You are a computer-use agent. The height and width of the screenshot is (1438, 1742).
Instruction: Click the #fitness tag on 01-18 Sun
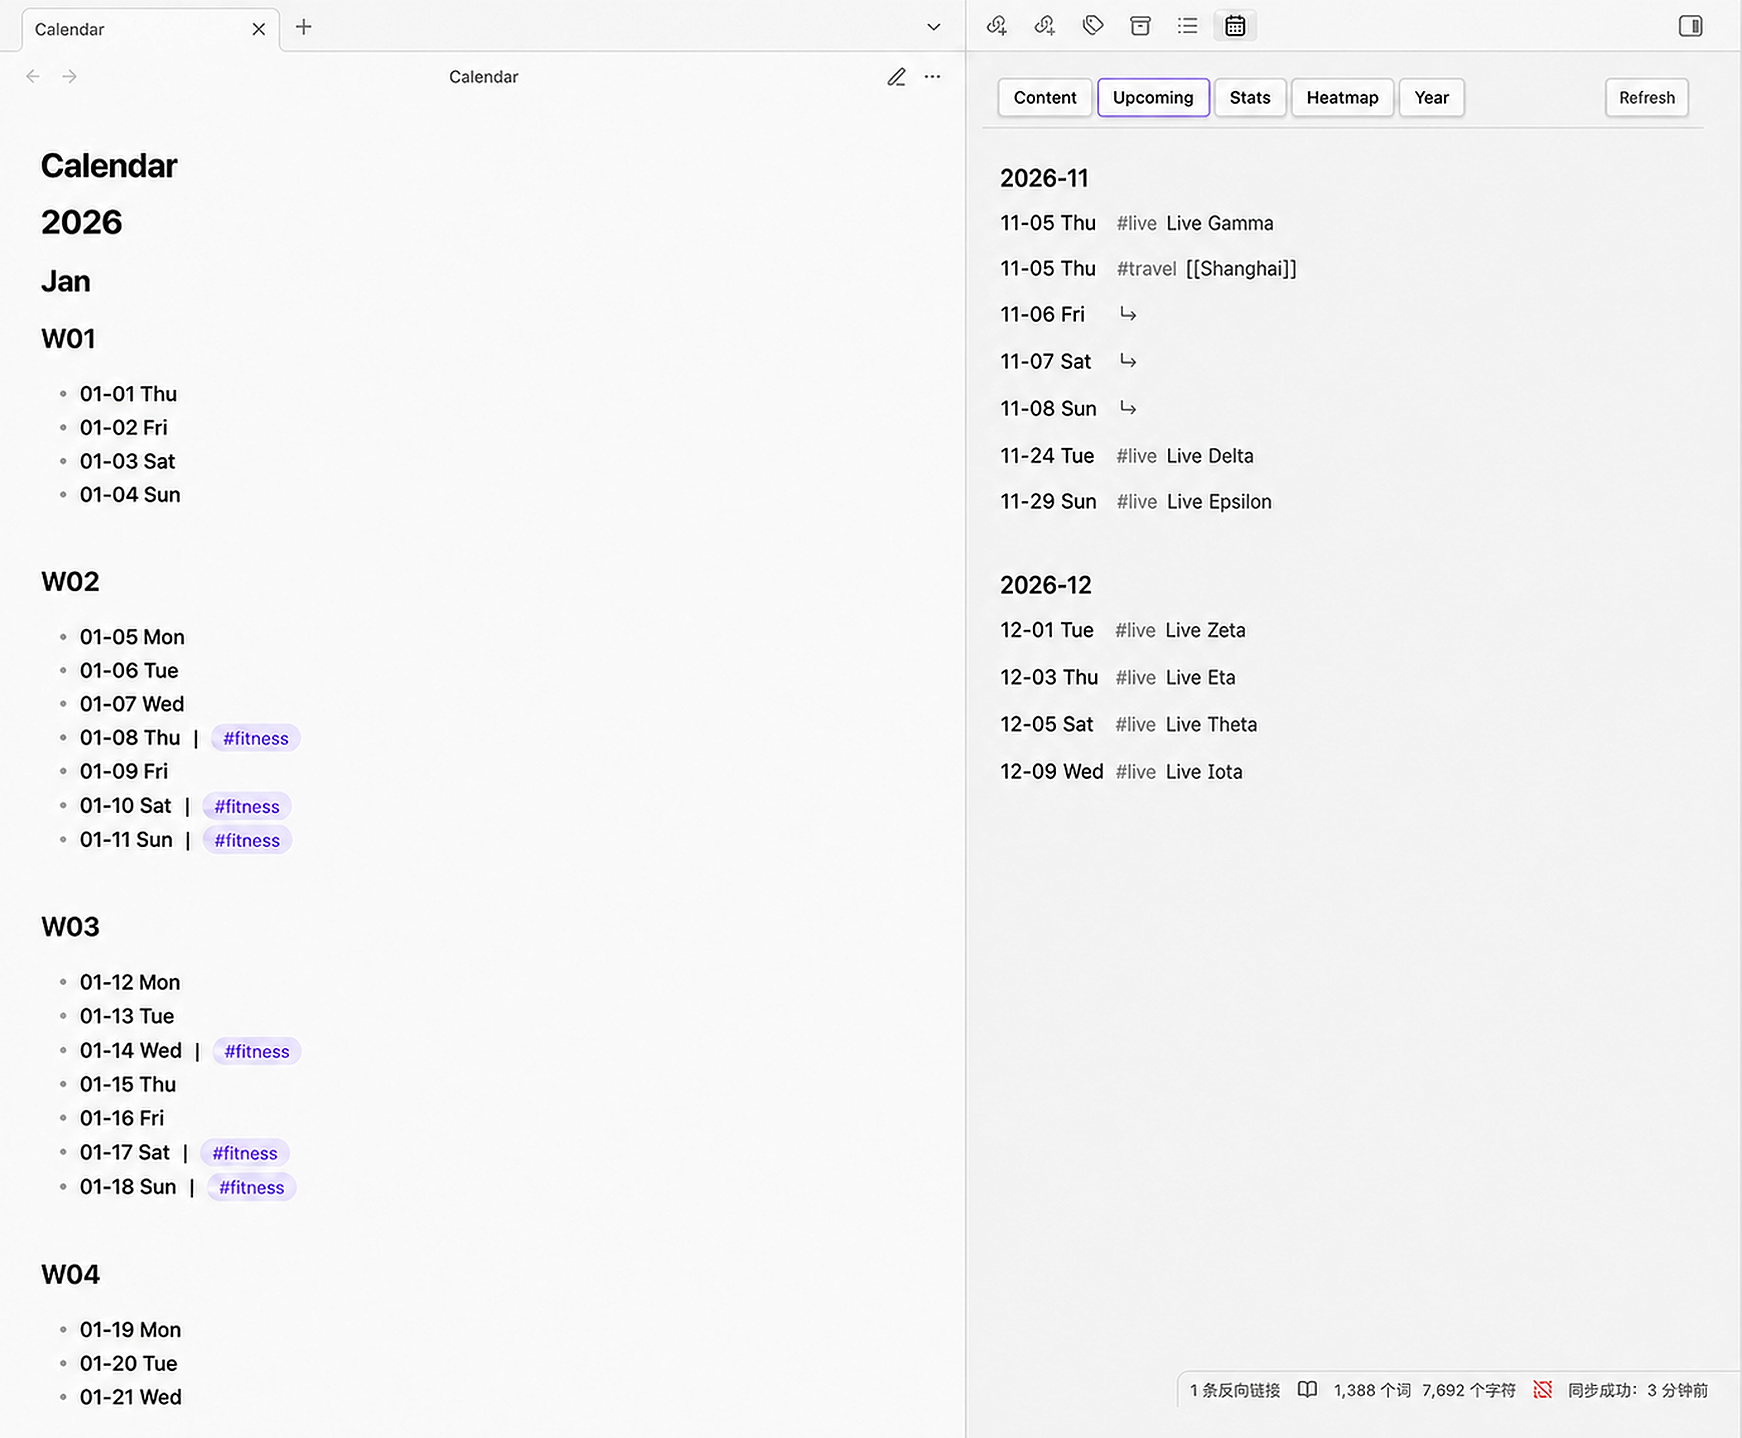[x=252, y=1187]
